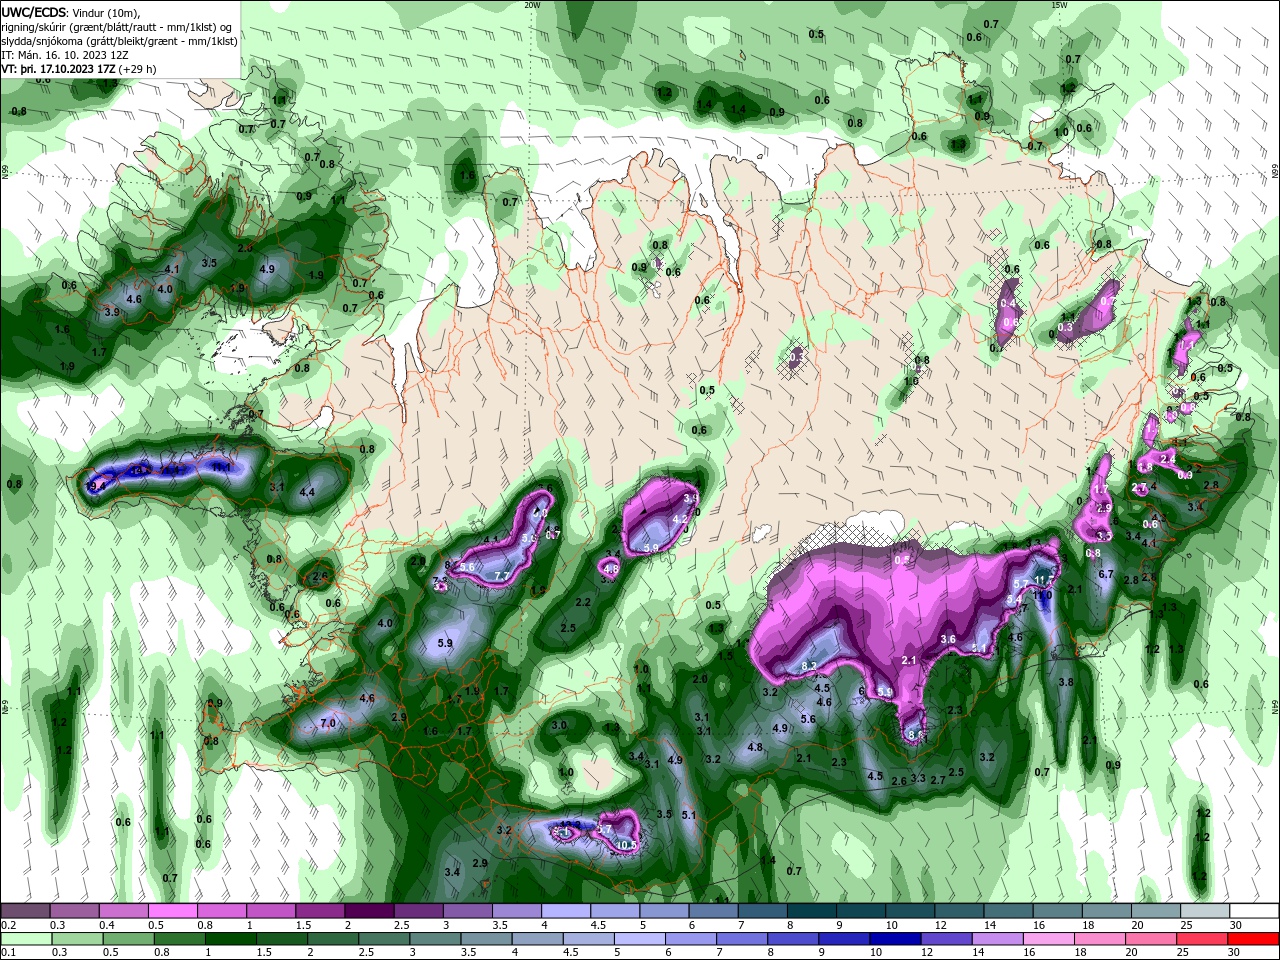Click the '20W' longitude label at the top edge

(x=532, y=4)
